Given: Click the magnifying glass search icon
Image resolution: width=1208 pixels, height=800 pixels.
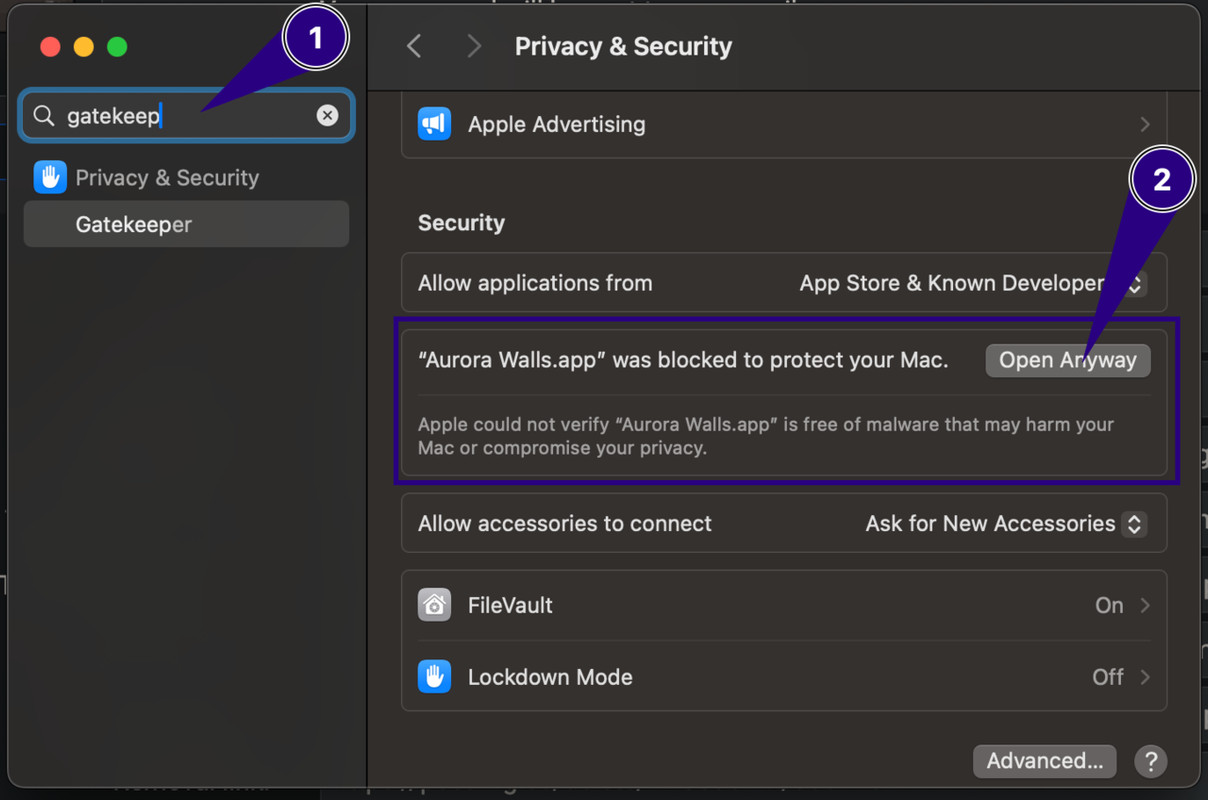Looking at the screenshot, I should [44, 116].
